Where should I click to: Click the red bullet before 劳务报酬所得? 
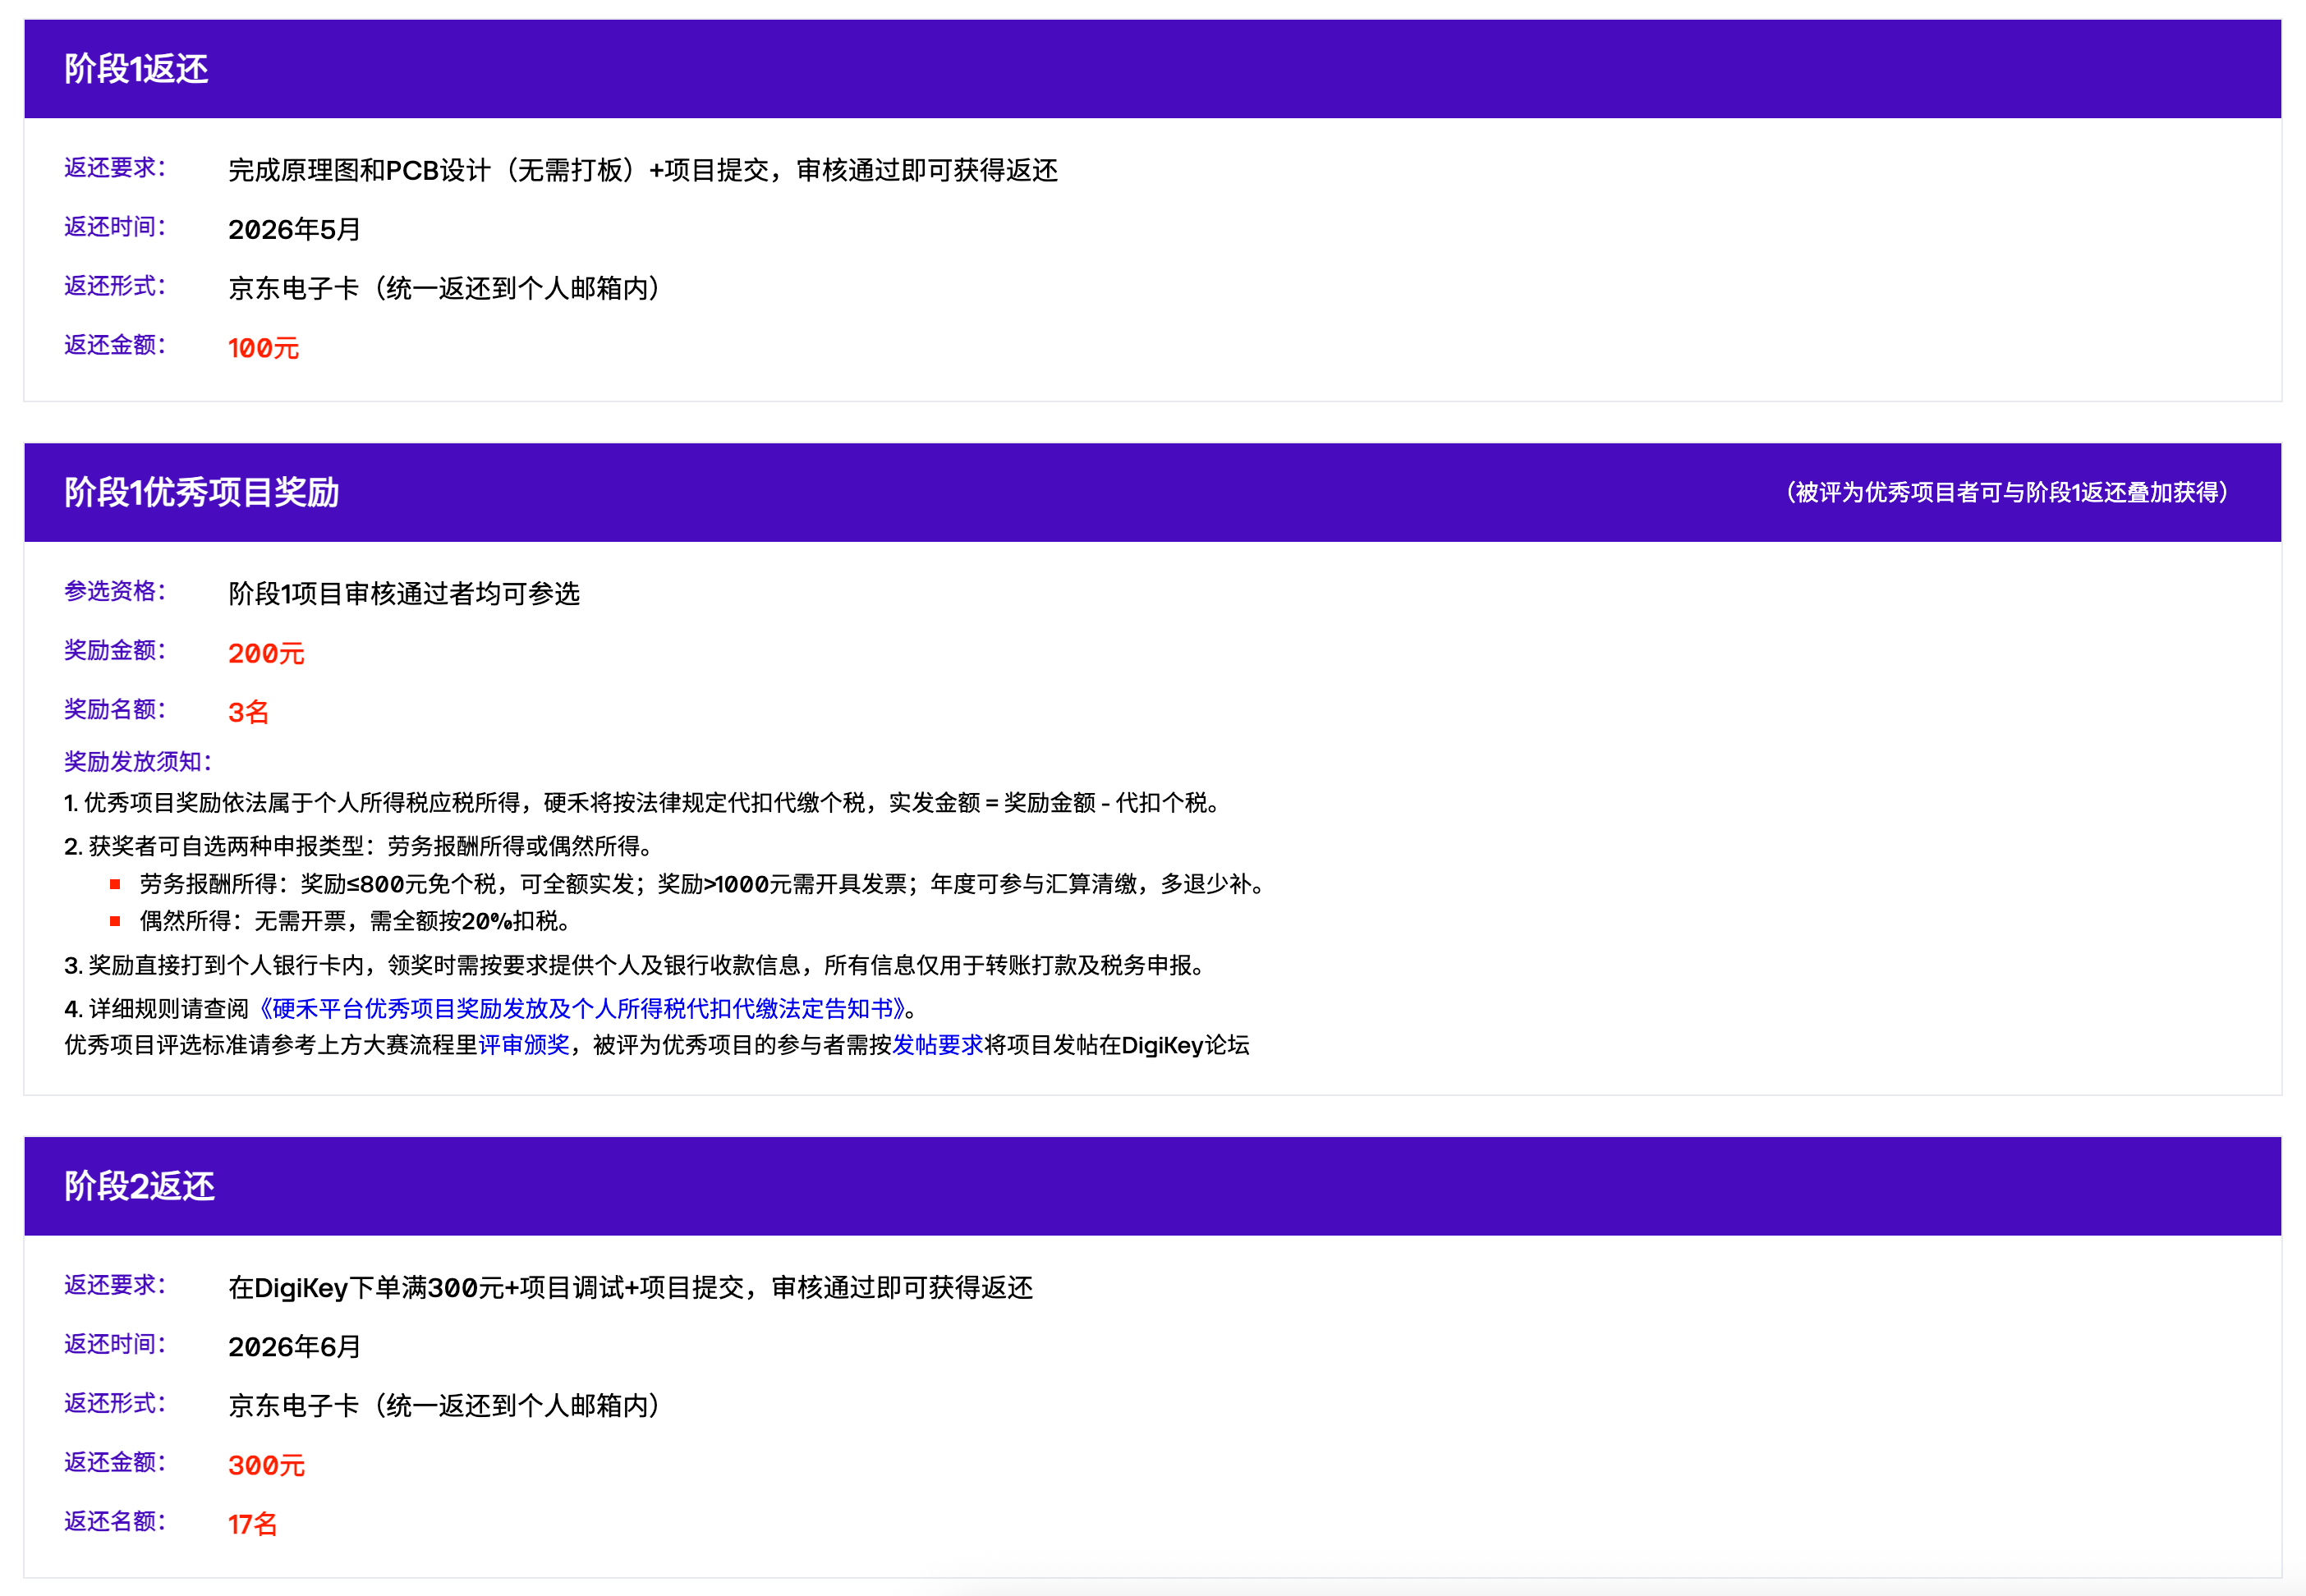click(x=115, y=884)
